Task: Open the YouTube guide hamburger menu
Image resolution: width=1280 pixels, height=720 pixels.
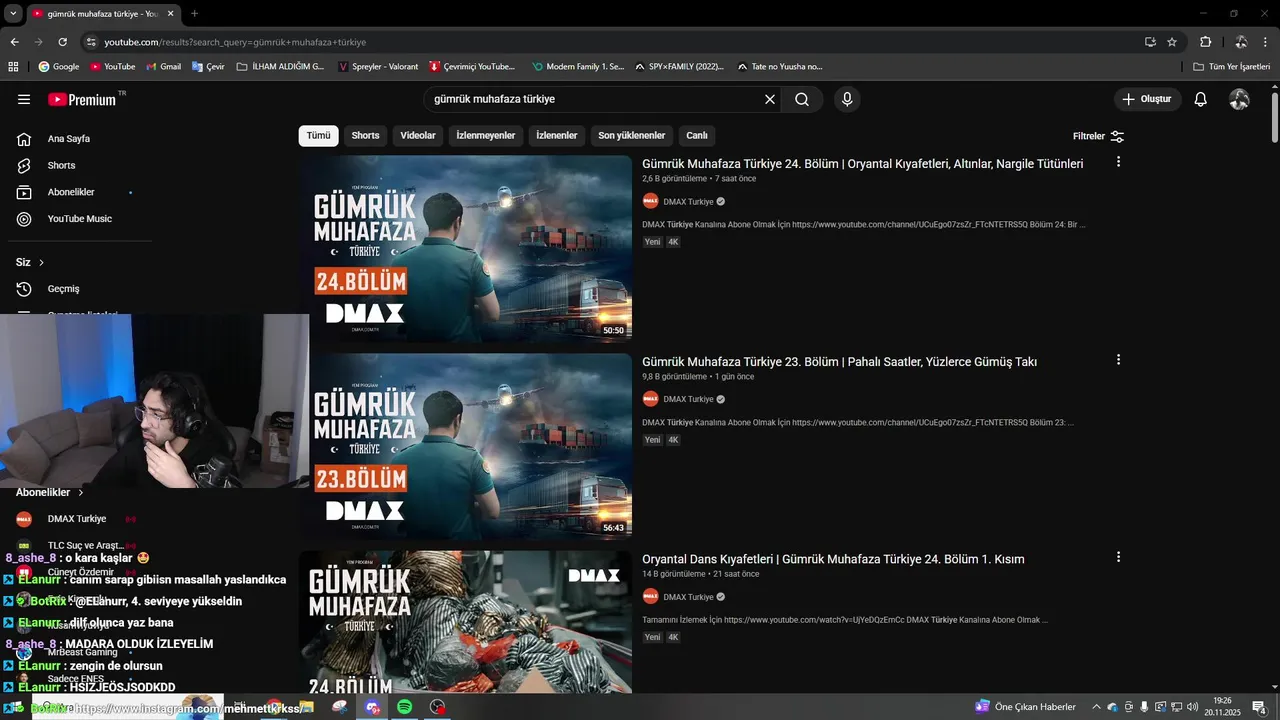Action: pyautogui.click(x=24, y=99)
